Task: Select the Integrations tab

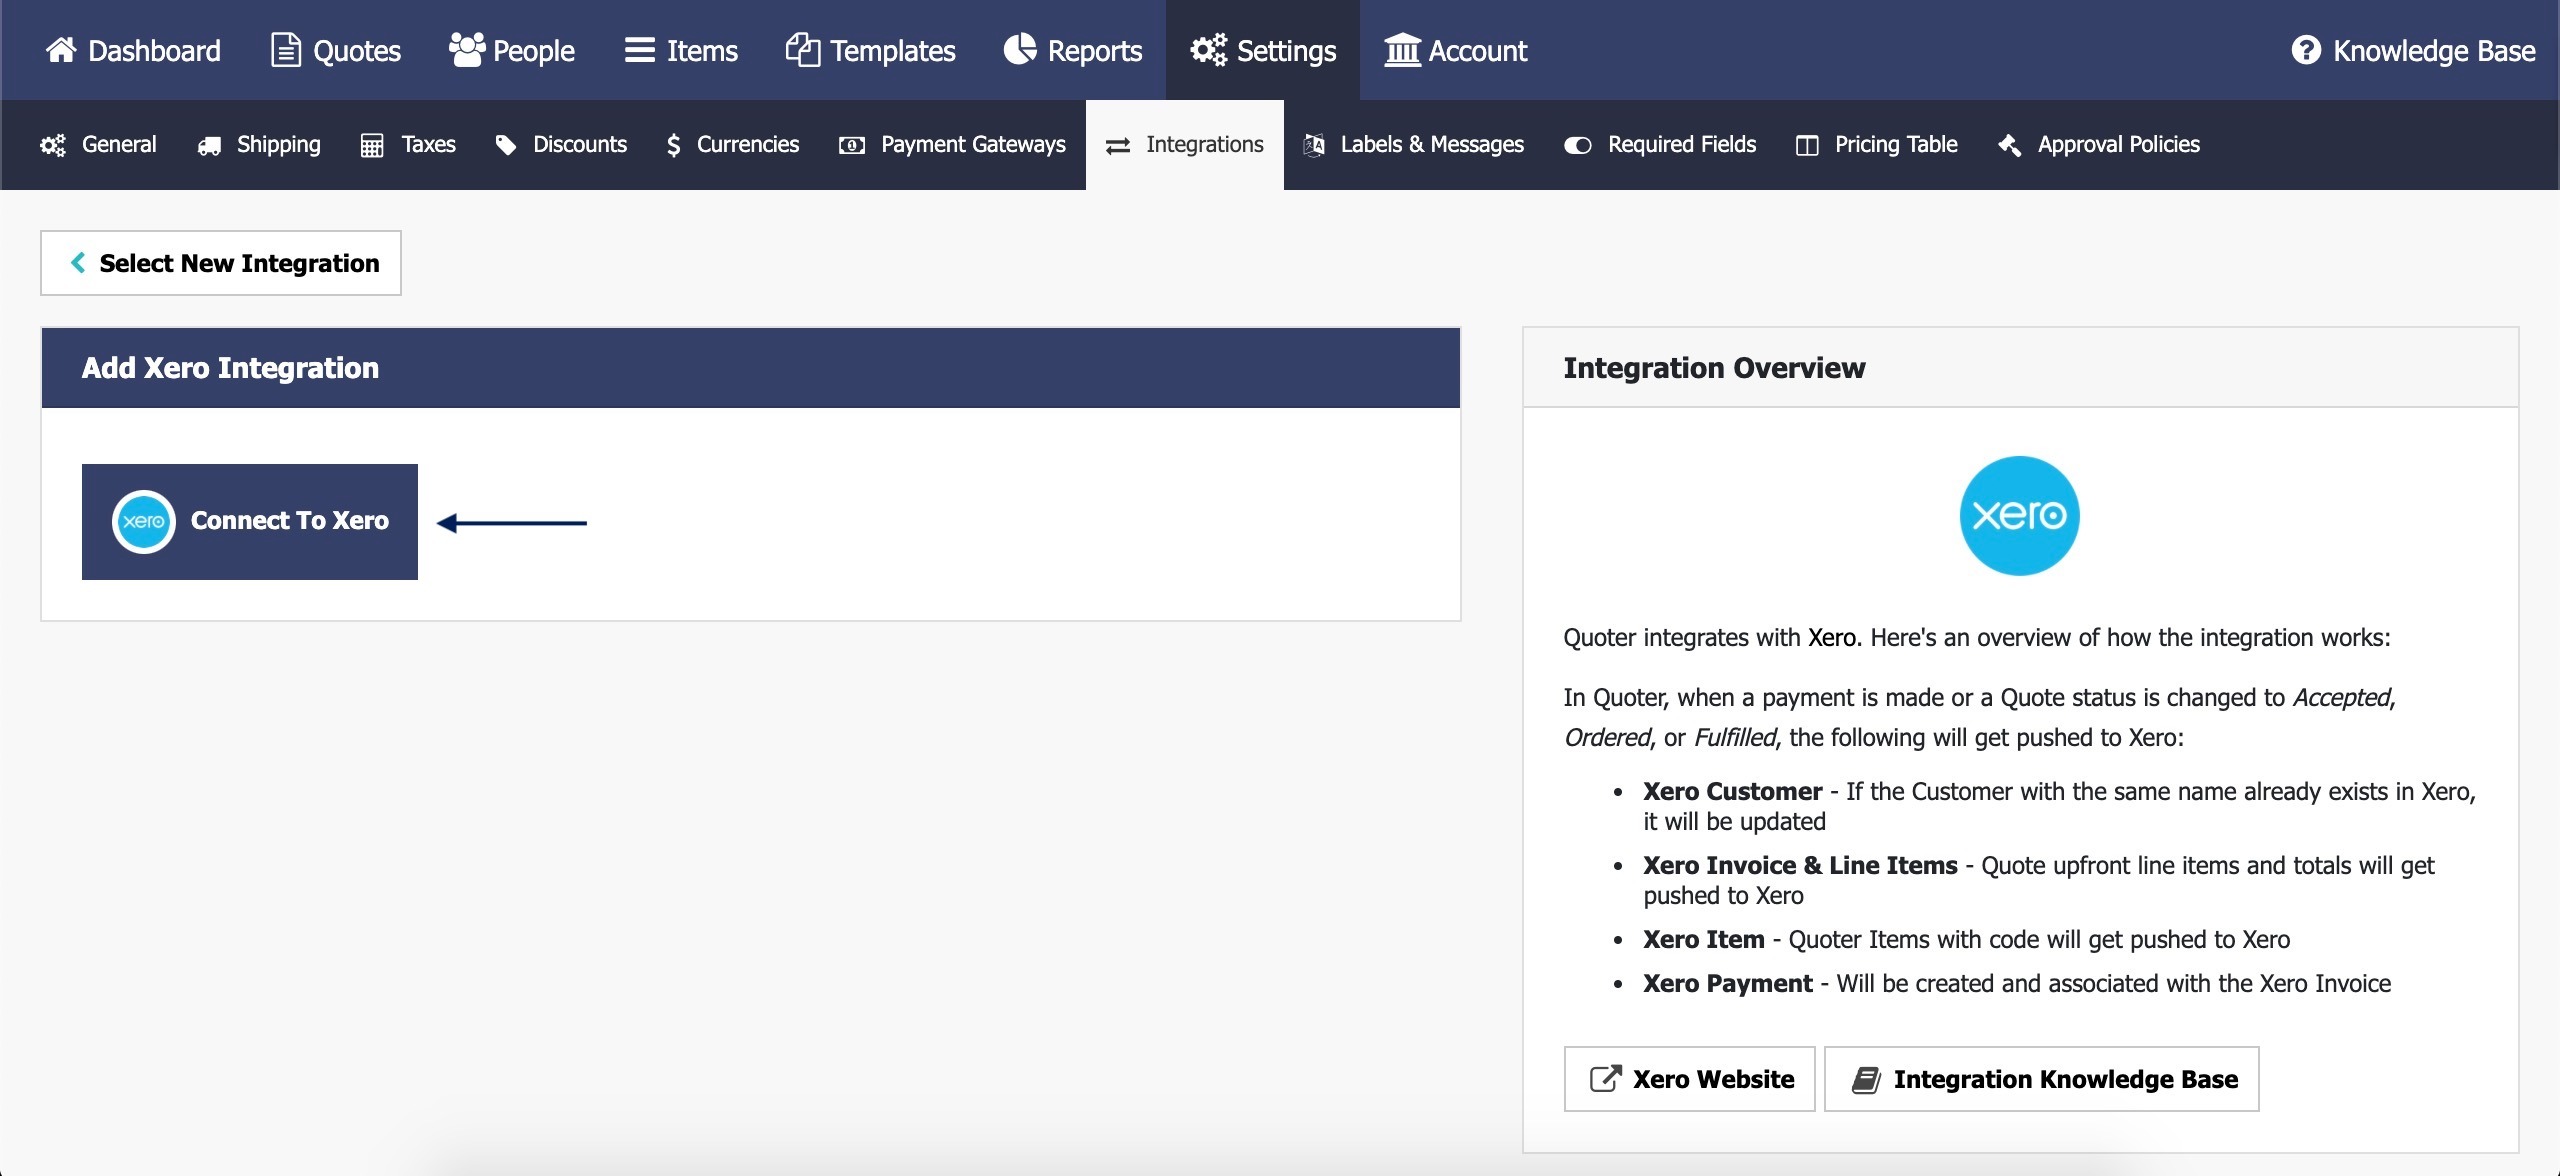Action: [x=1185, y=145]
